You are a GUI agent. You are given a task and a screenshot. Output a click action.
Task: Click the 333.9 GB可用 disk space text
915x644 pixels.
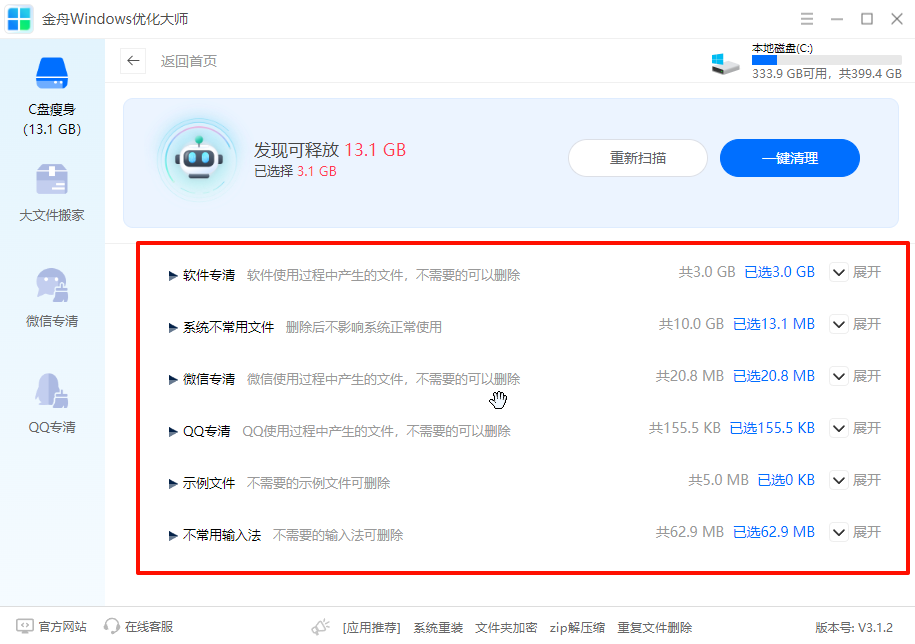point(790,74)
